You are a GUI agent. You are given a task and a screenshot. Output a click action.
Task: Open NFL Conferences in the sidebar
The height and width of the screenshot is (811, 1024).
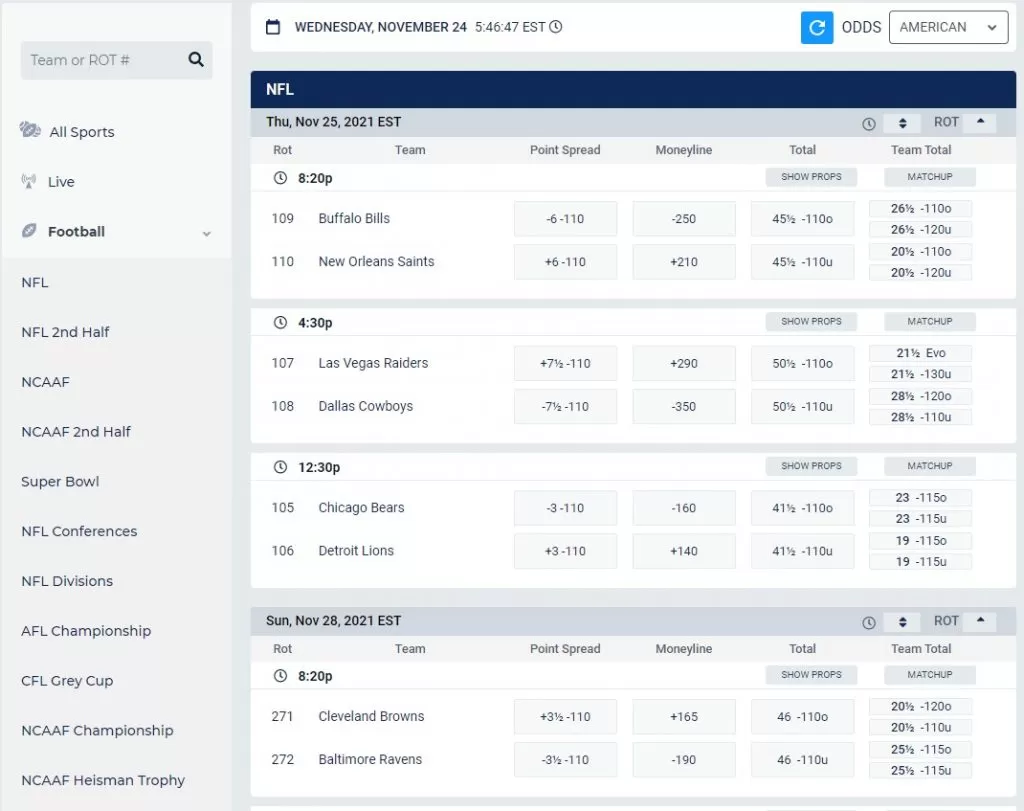[x=79, y=531]
